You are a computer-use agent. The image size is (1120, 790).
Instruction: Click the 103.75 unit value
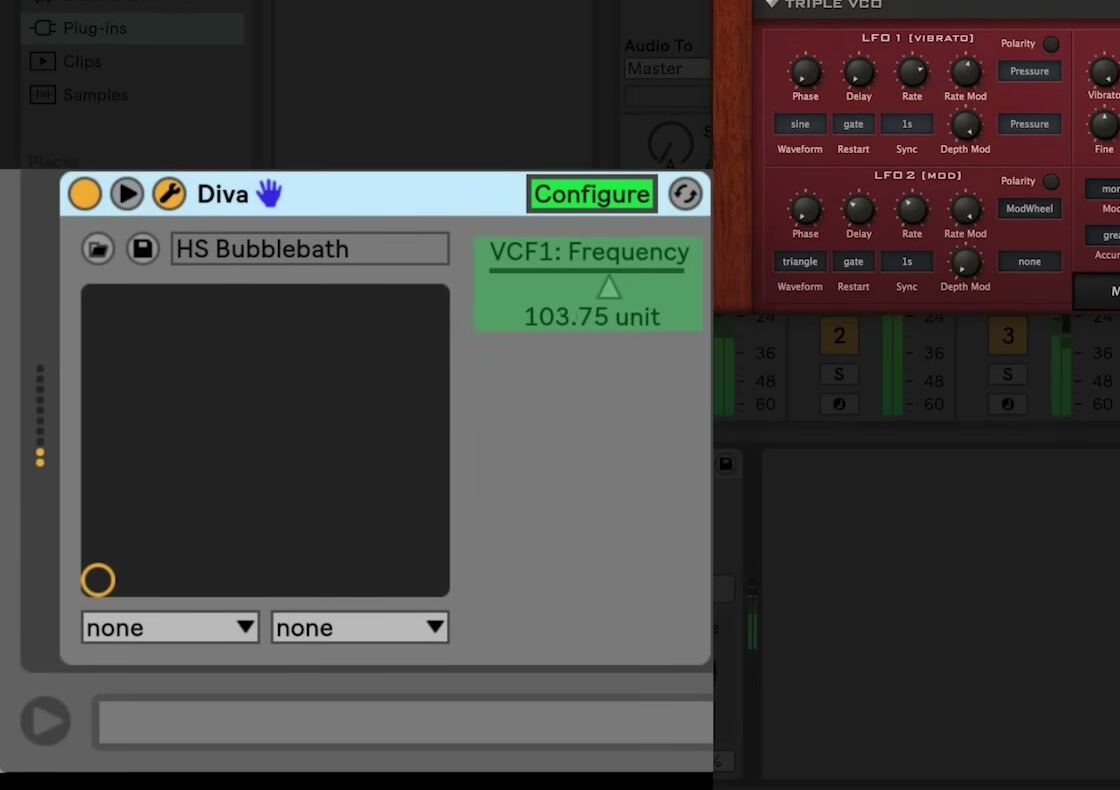[x=591, y=316]
